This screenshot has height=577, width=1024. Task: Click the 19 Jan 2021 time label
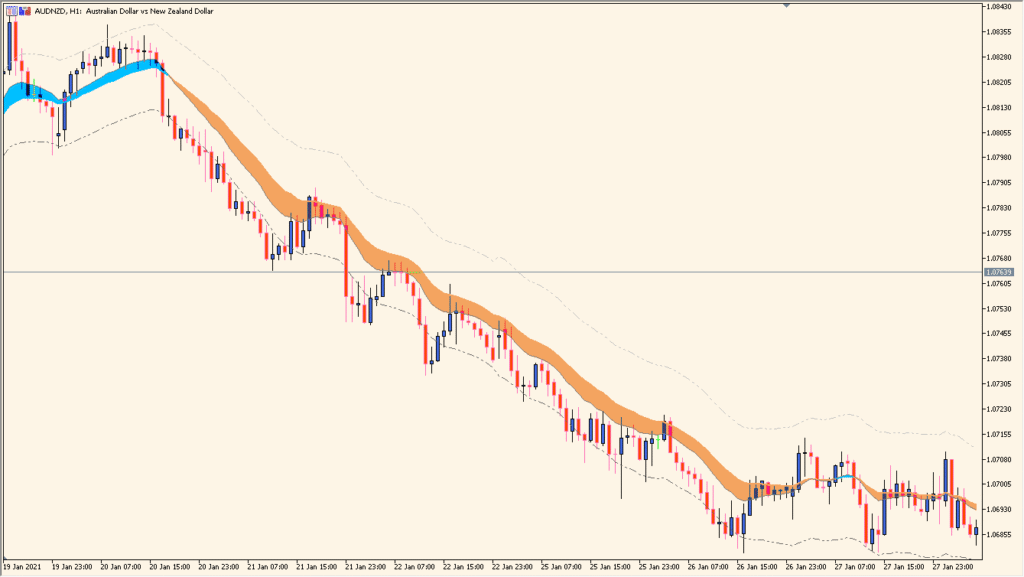22,567
